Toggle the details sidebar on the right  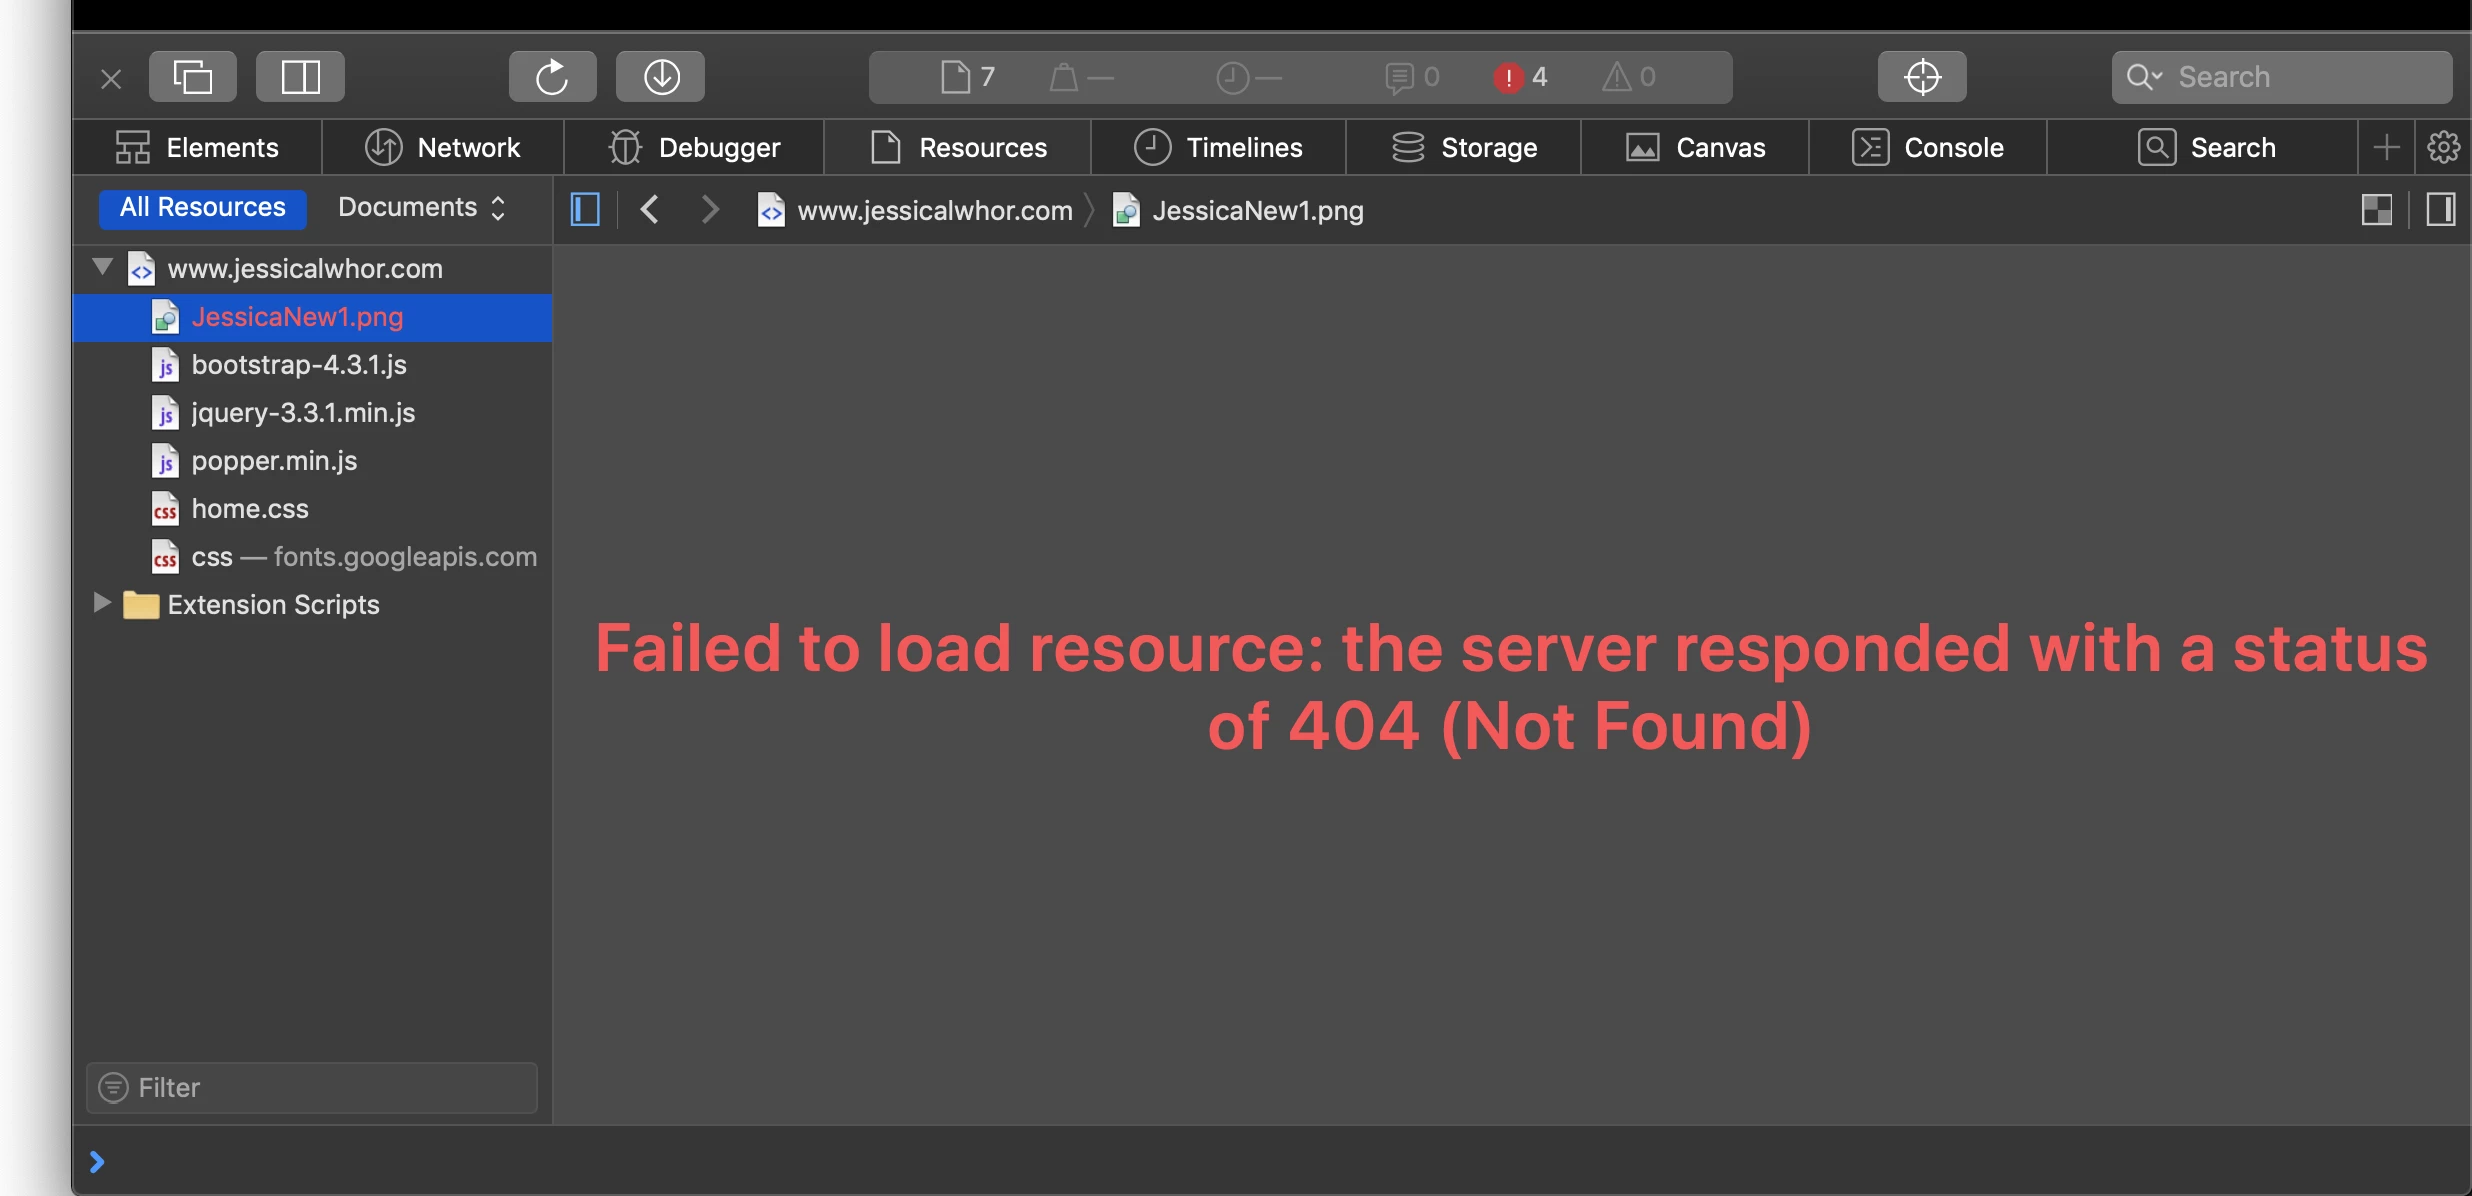pos(2440,210)
